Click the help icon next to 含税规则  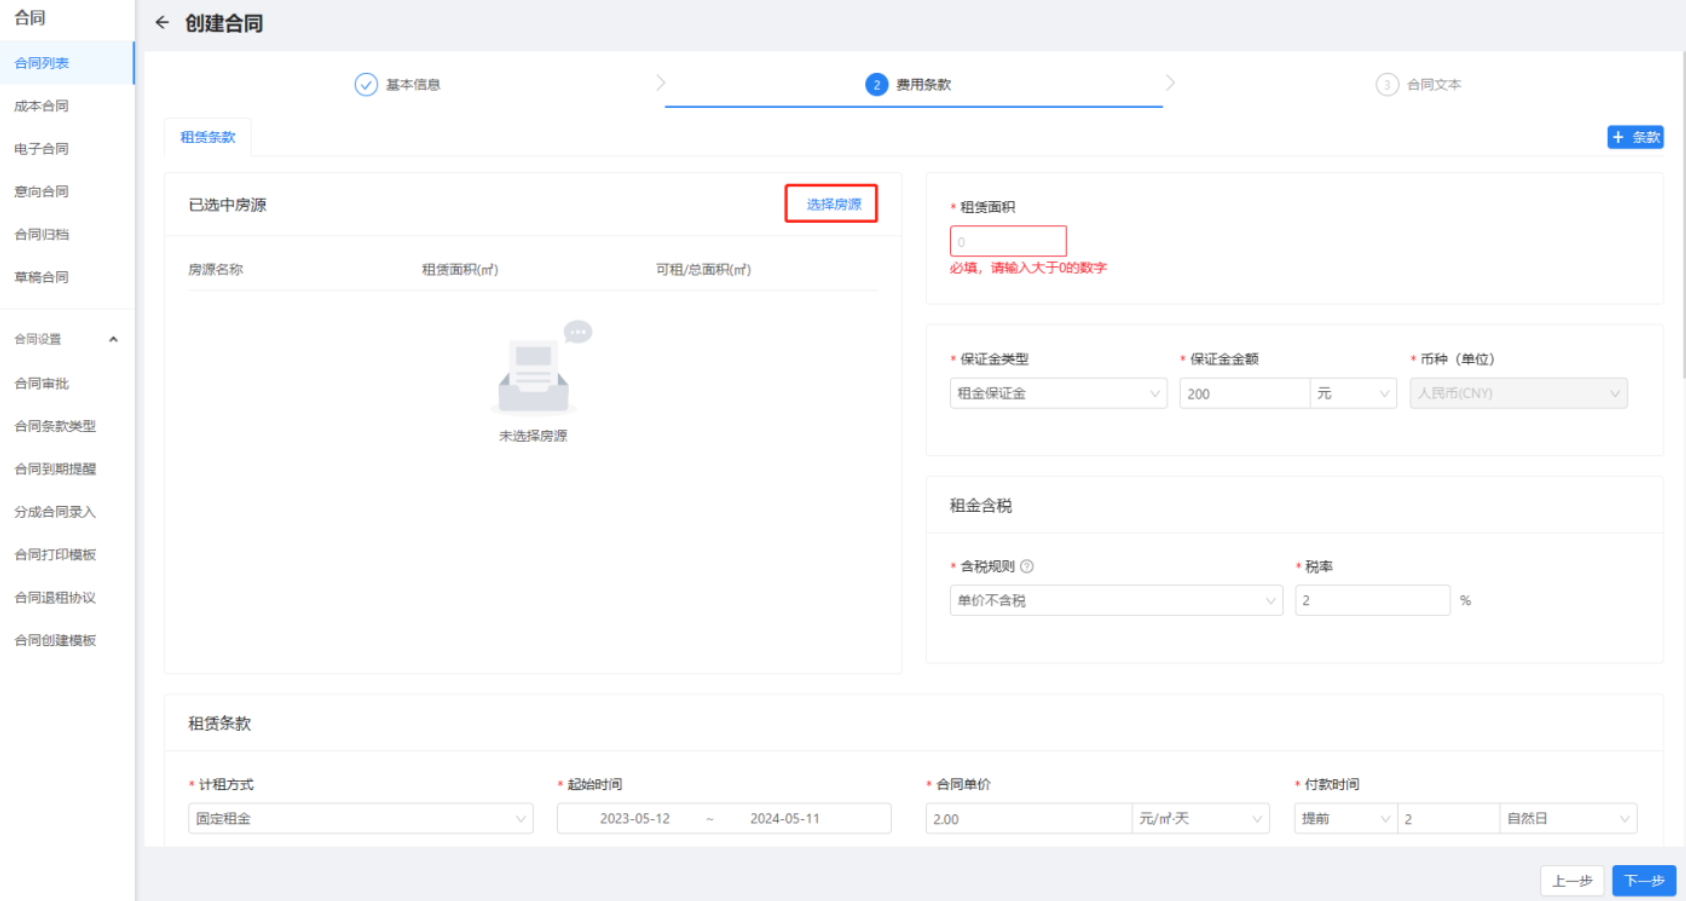pyautogui.click(x=1027, y=567)
